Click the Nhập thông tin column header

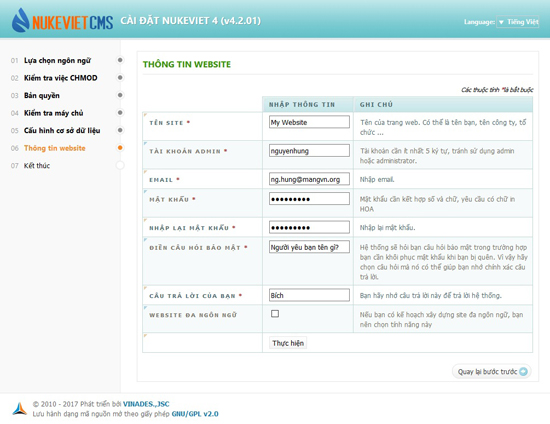302,105
